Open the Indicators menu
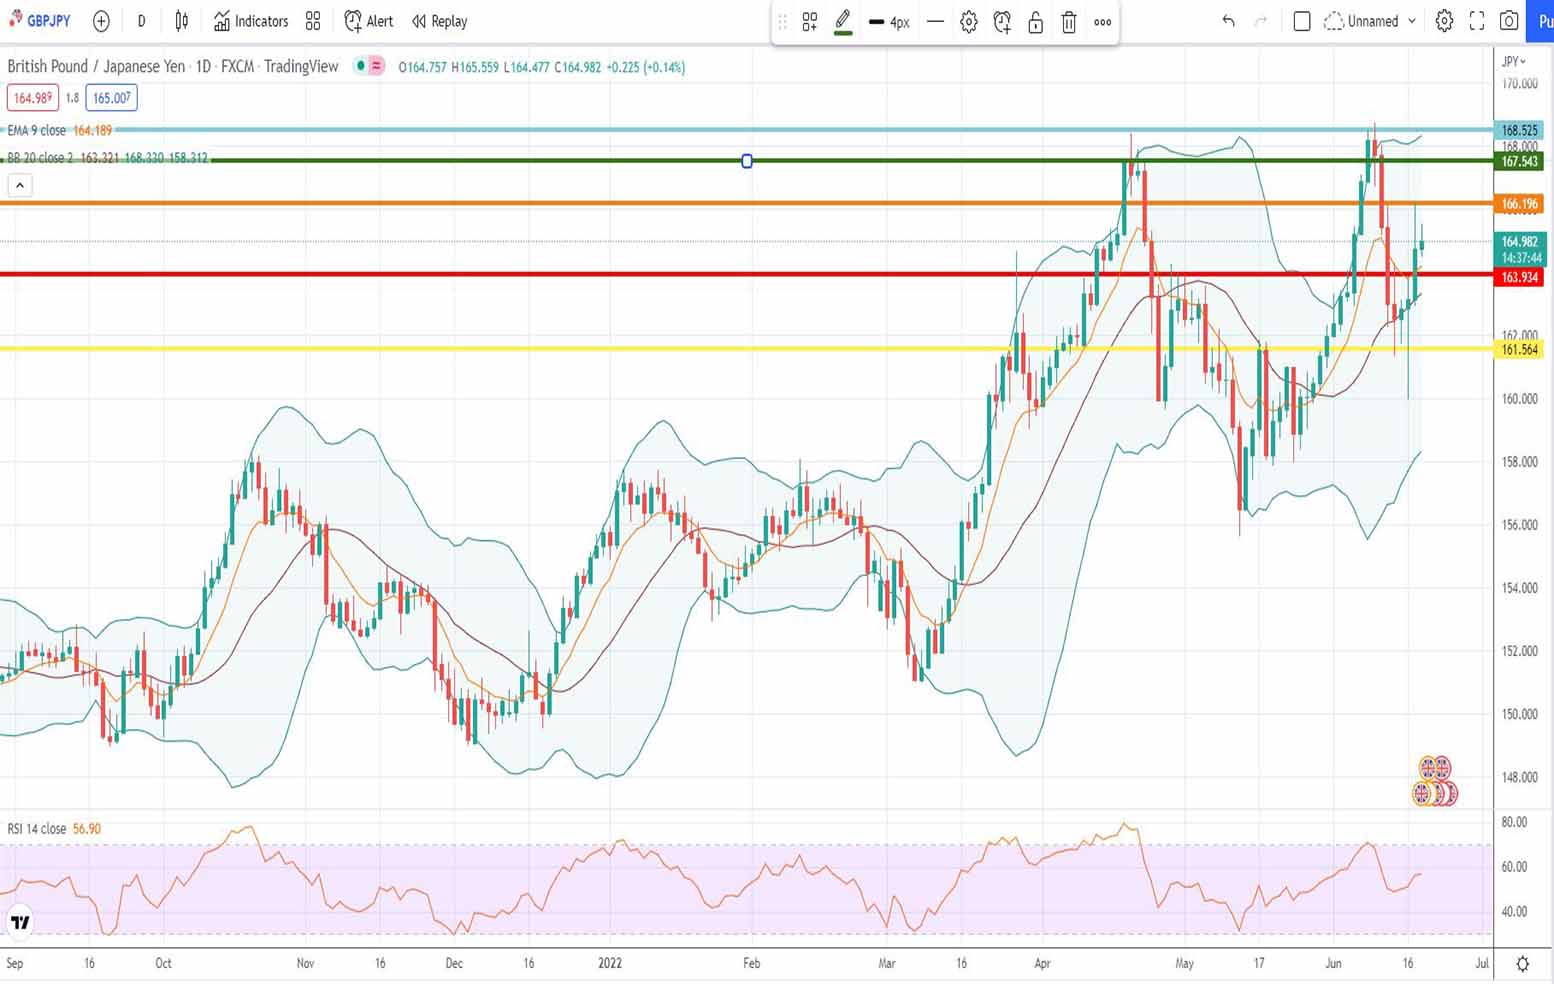This screenshot has height=984, width=1554. click(x=251, y=21)
